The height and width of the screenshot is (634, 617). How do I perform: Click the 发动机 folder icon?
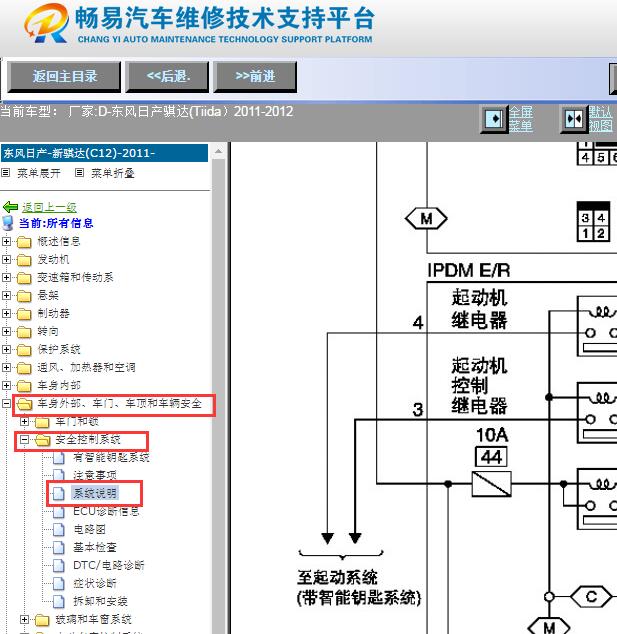click(x=24, y=260)
